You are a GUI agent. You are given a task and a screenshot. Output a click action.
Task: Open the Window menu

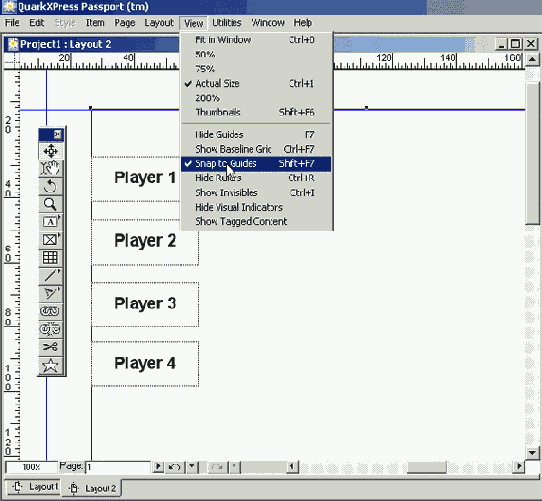[x=268, y=23]
